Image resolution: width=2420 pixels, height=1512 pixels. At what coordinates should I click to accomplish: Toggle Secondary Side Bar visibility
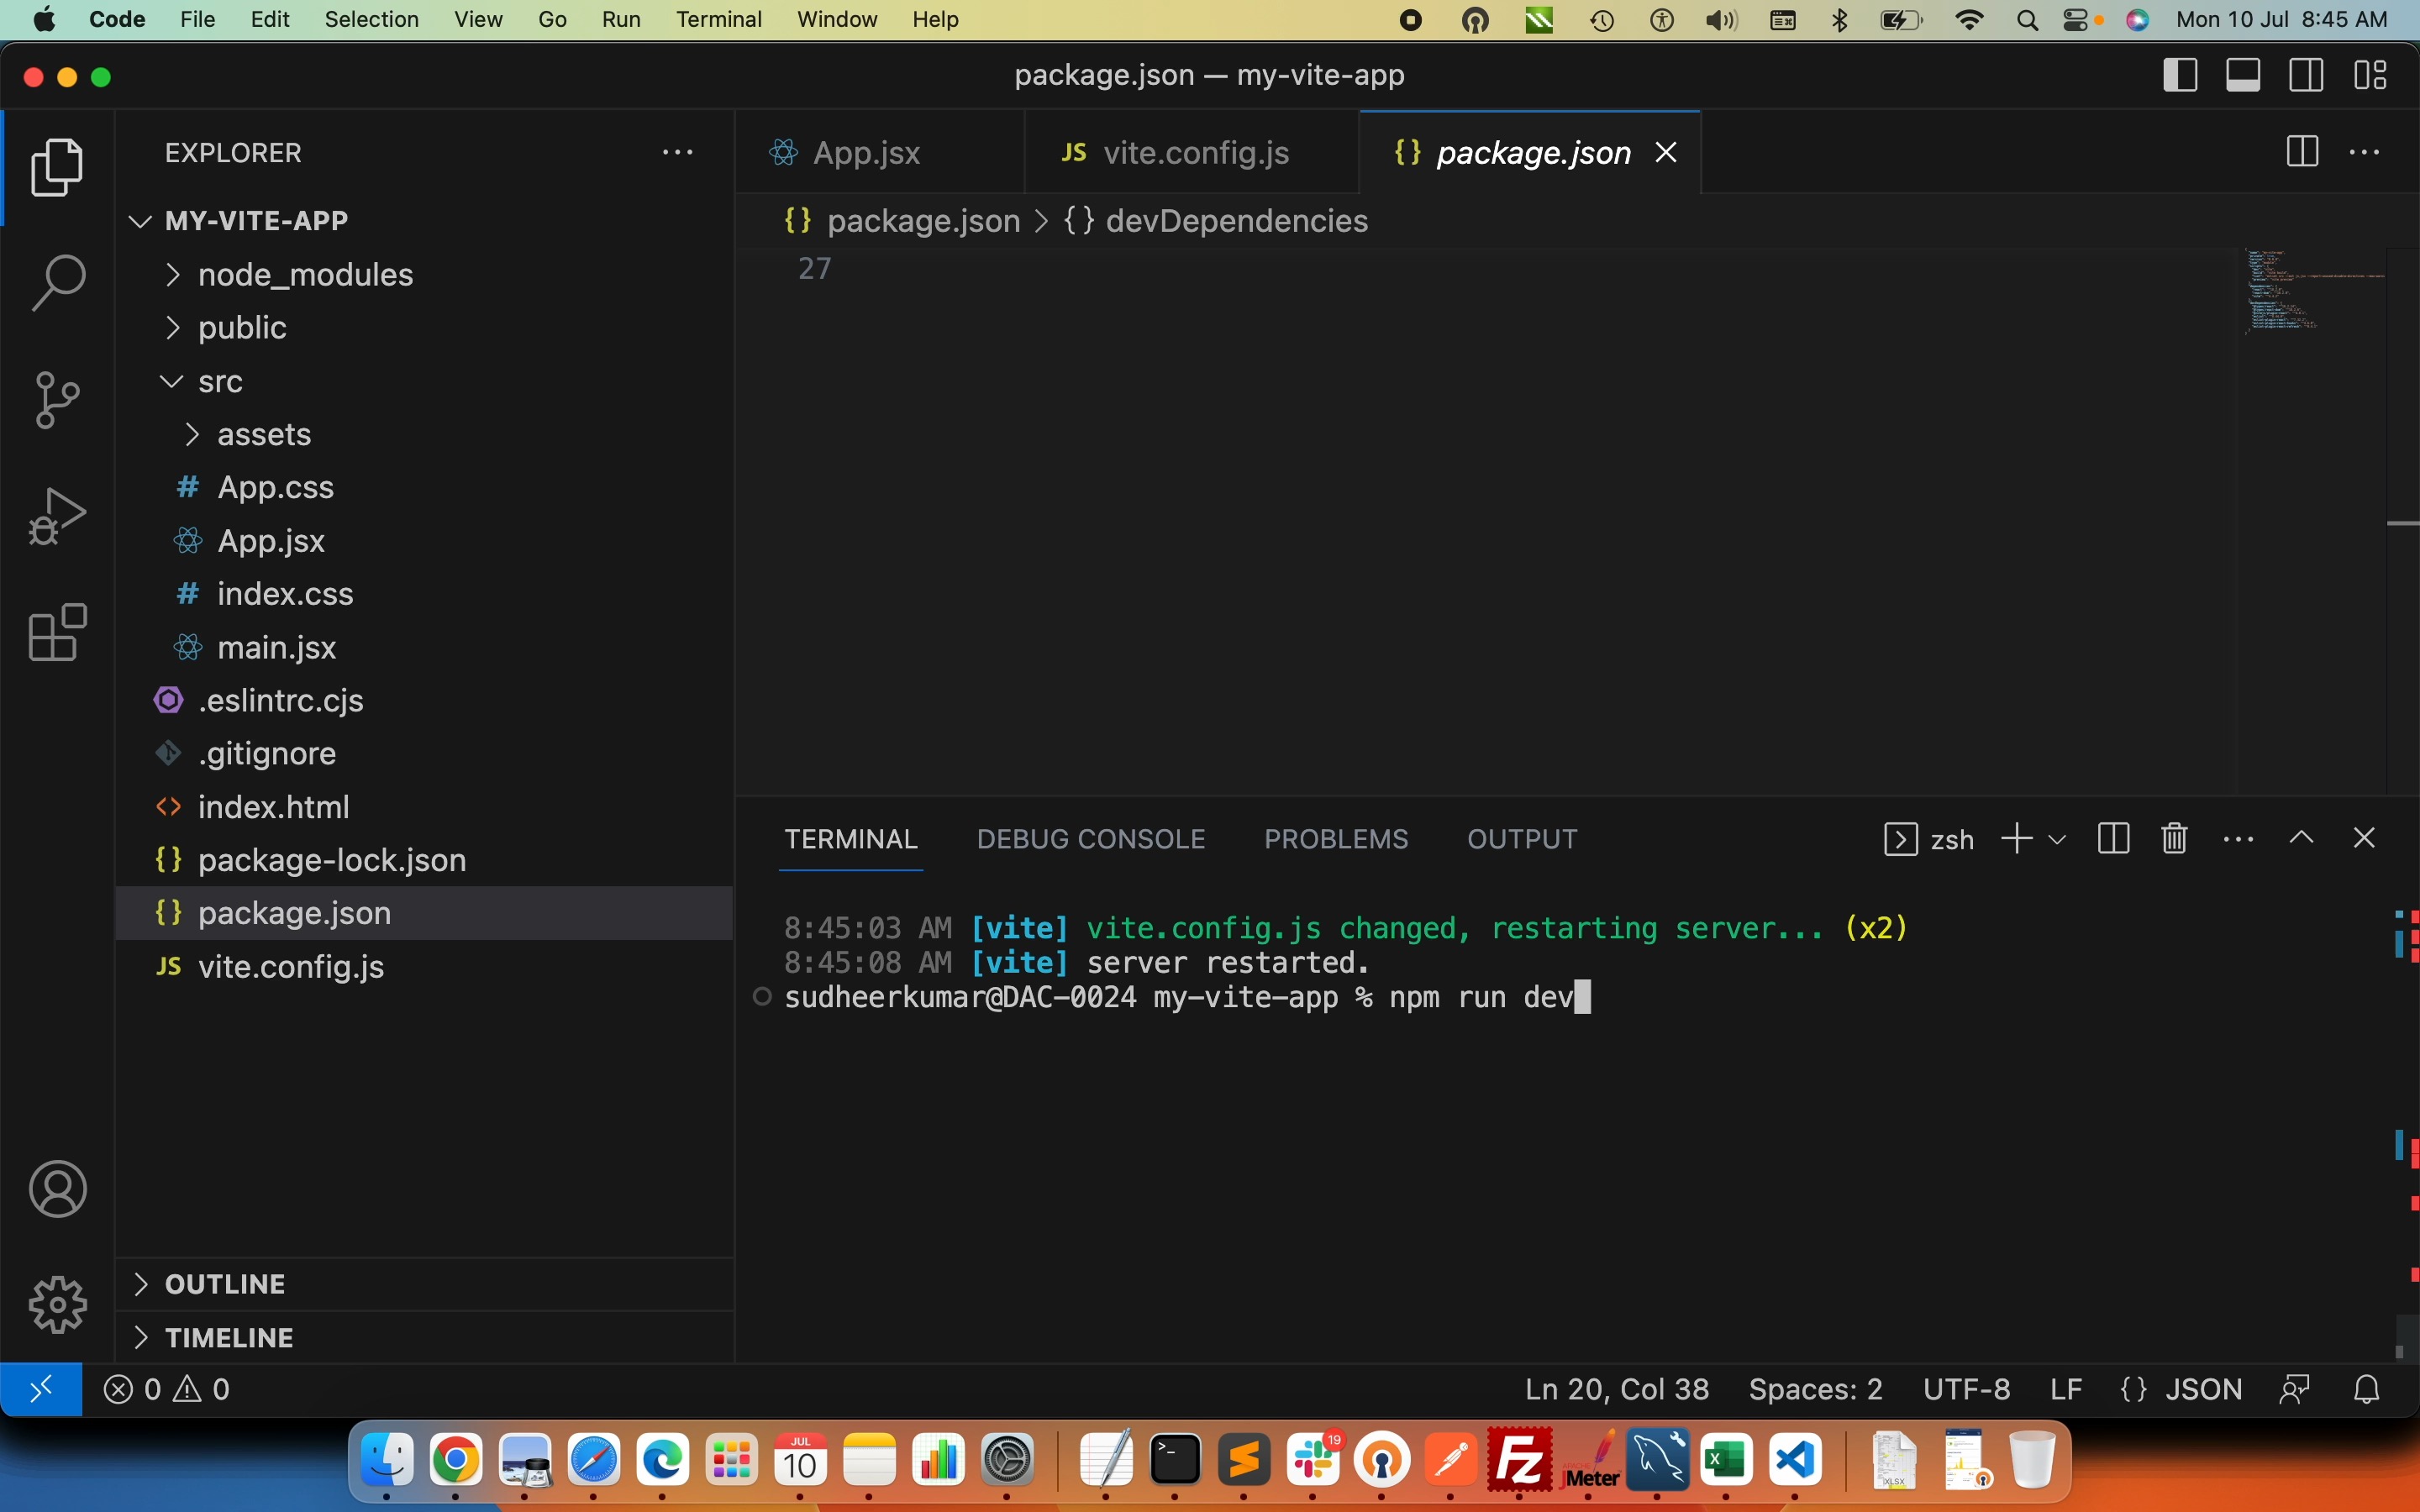2306,75
